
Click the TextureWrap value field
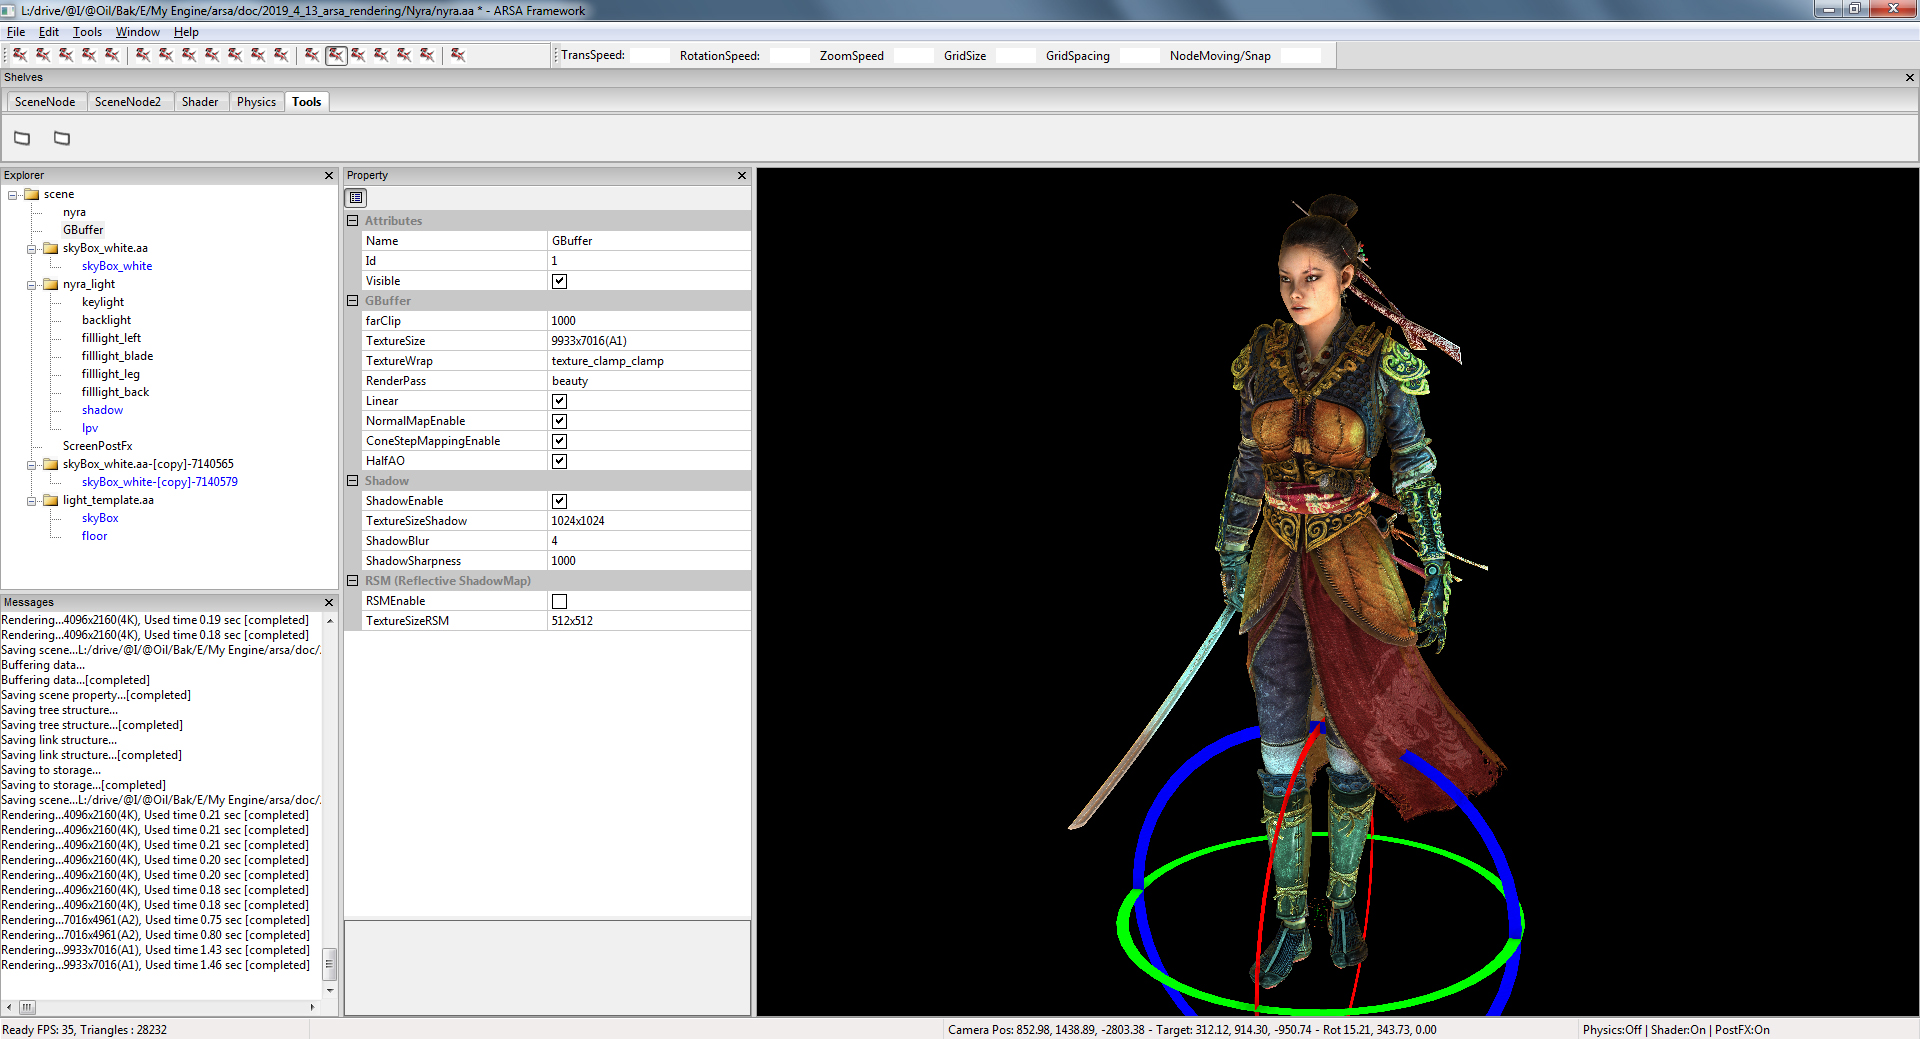(x=648, y=360)
